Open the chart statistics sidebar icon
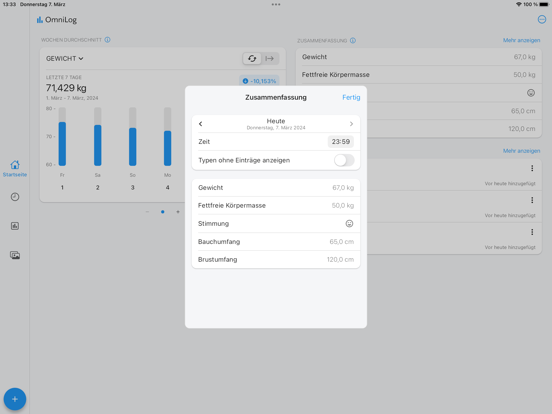 point(15,226)
